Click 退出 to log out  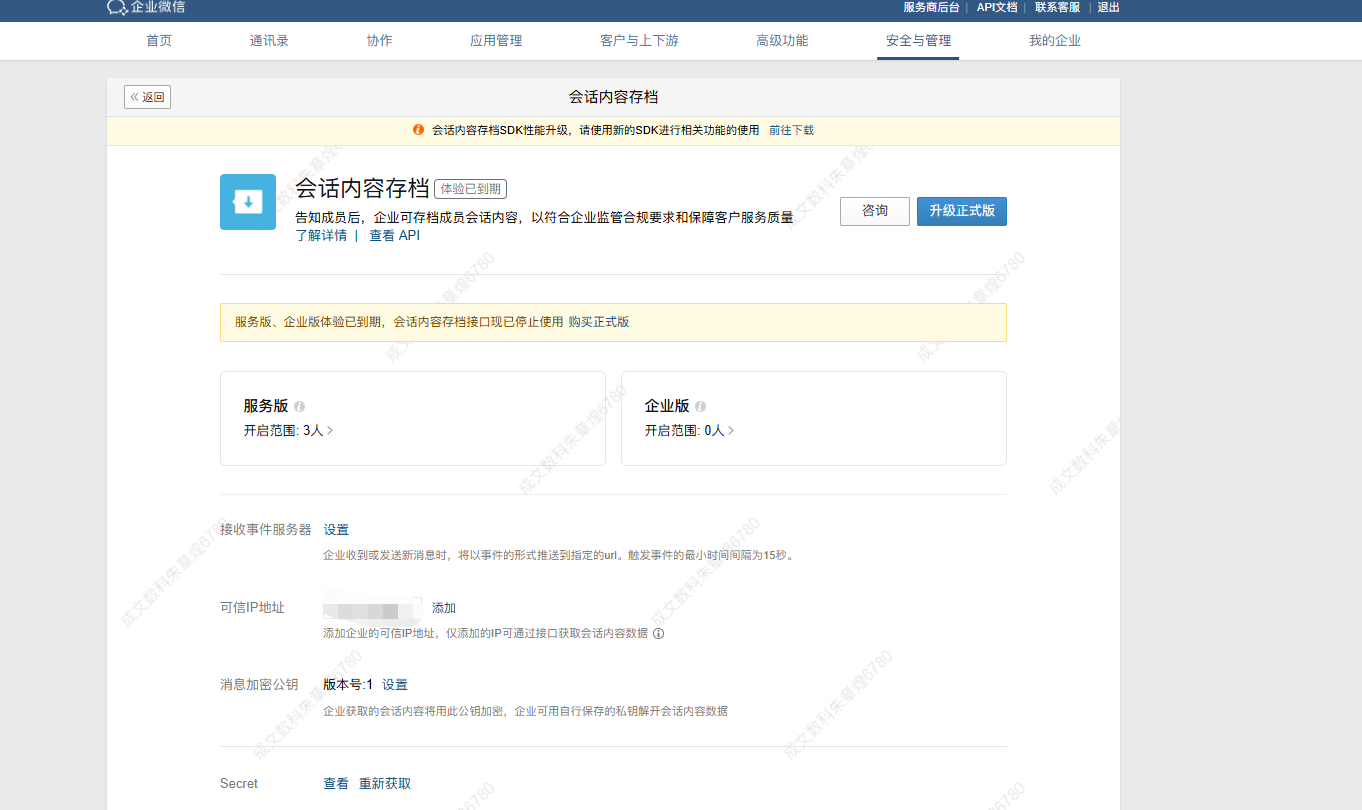coord(1108,7)
